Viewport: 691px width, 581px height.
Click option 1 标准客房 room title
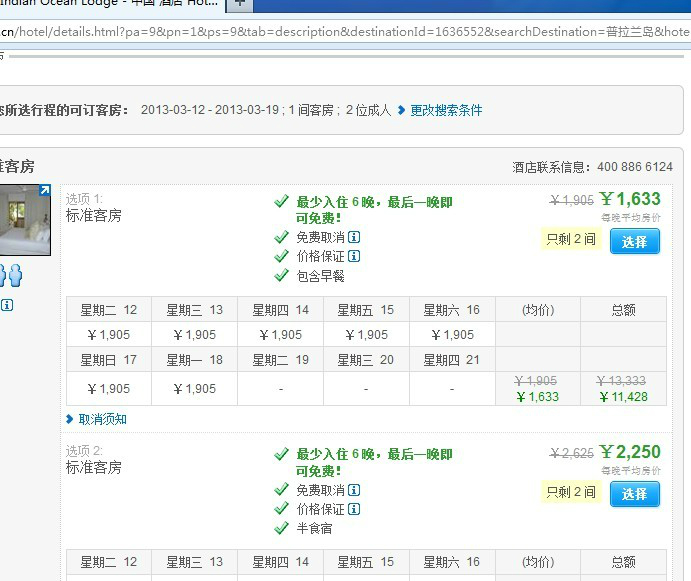[94, 215]
